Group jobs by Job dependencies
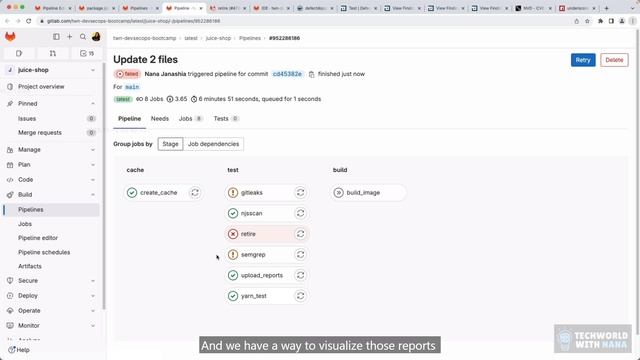This screenshot has width=640, height=360. click(x=213, y=144)
